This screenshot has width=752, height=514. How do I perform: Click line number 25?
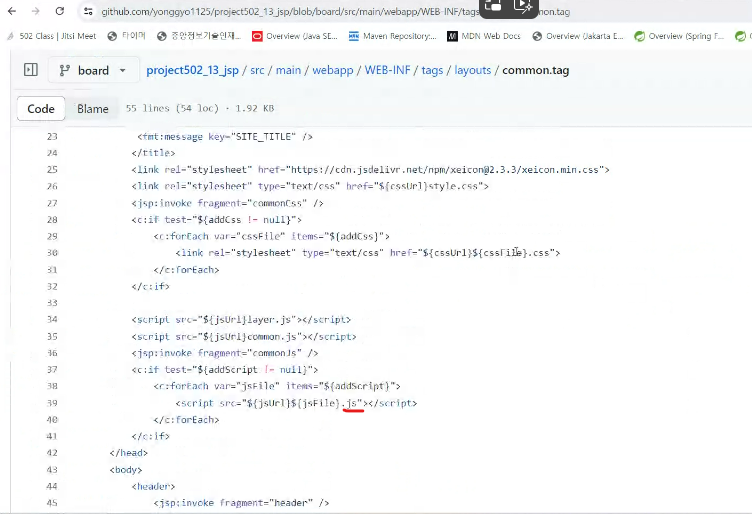[x=52, y=170]
